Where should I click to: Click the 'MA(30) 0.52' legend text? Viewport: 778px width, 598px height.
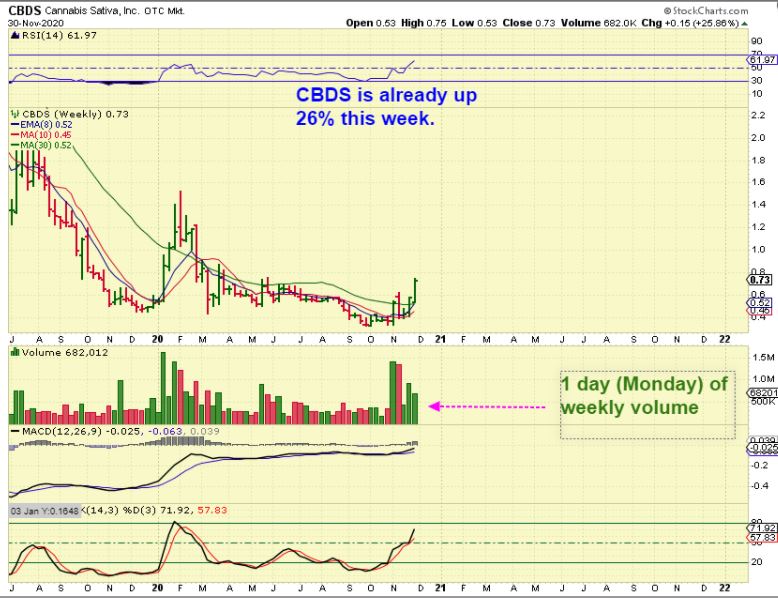tap(46, 145)
